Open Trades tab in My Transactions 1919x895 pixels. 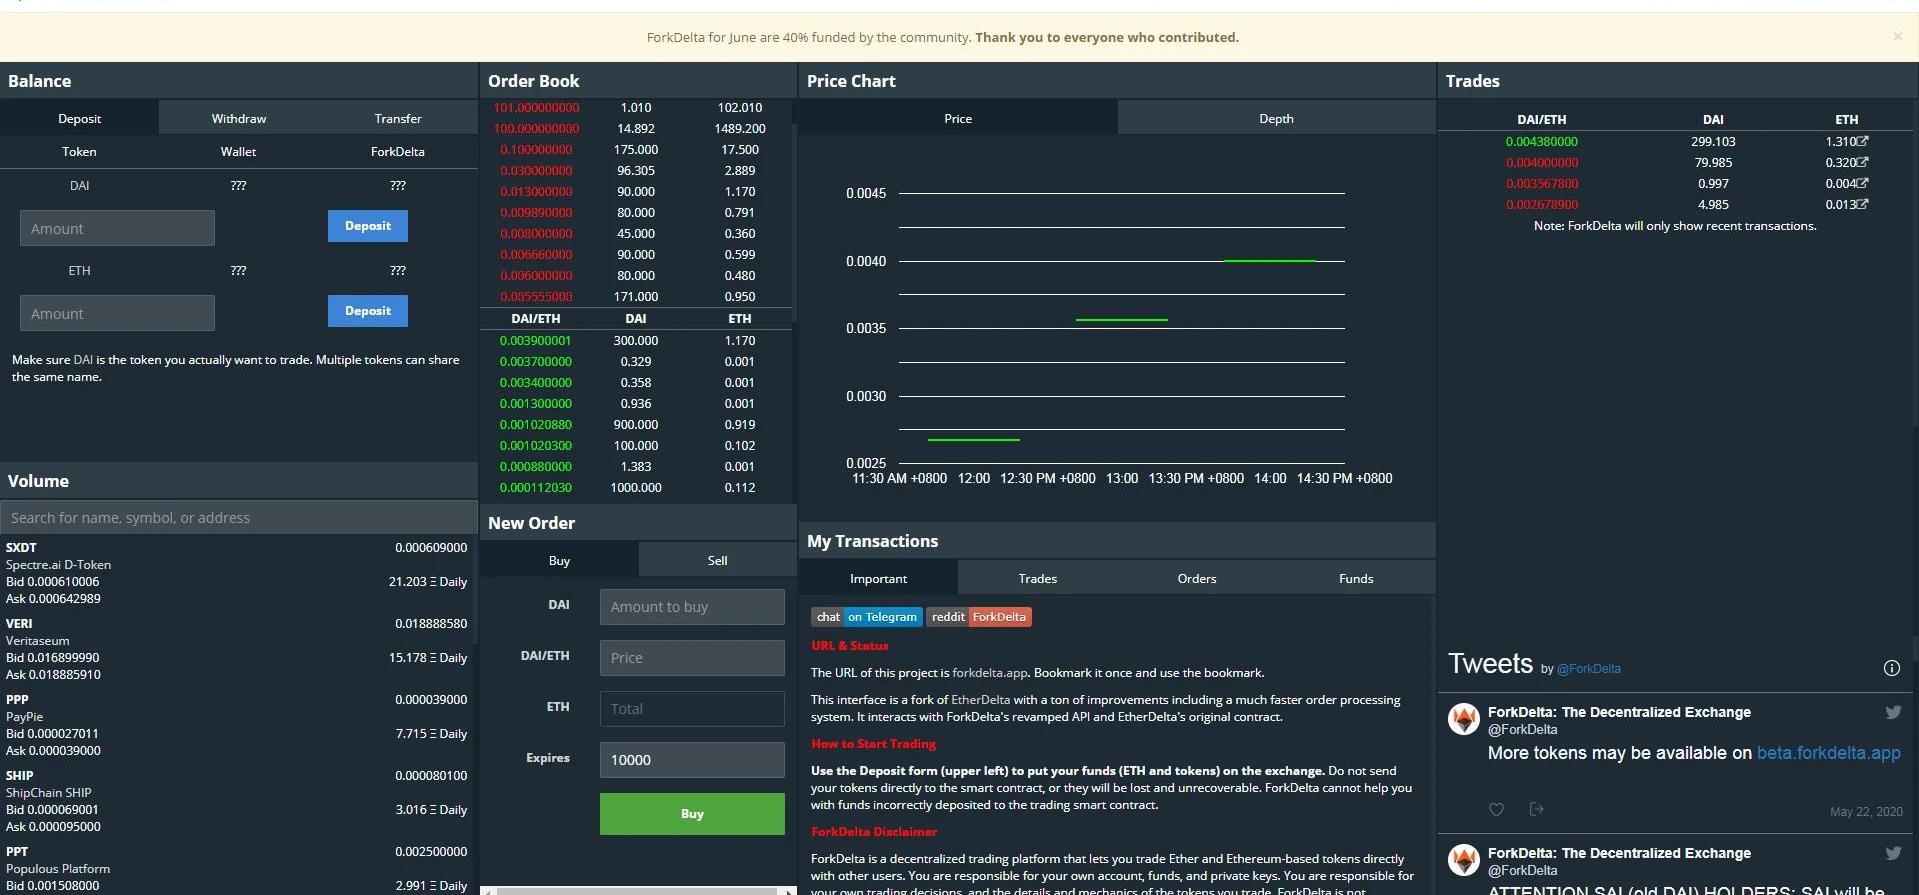pos(1037,578)
